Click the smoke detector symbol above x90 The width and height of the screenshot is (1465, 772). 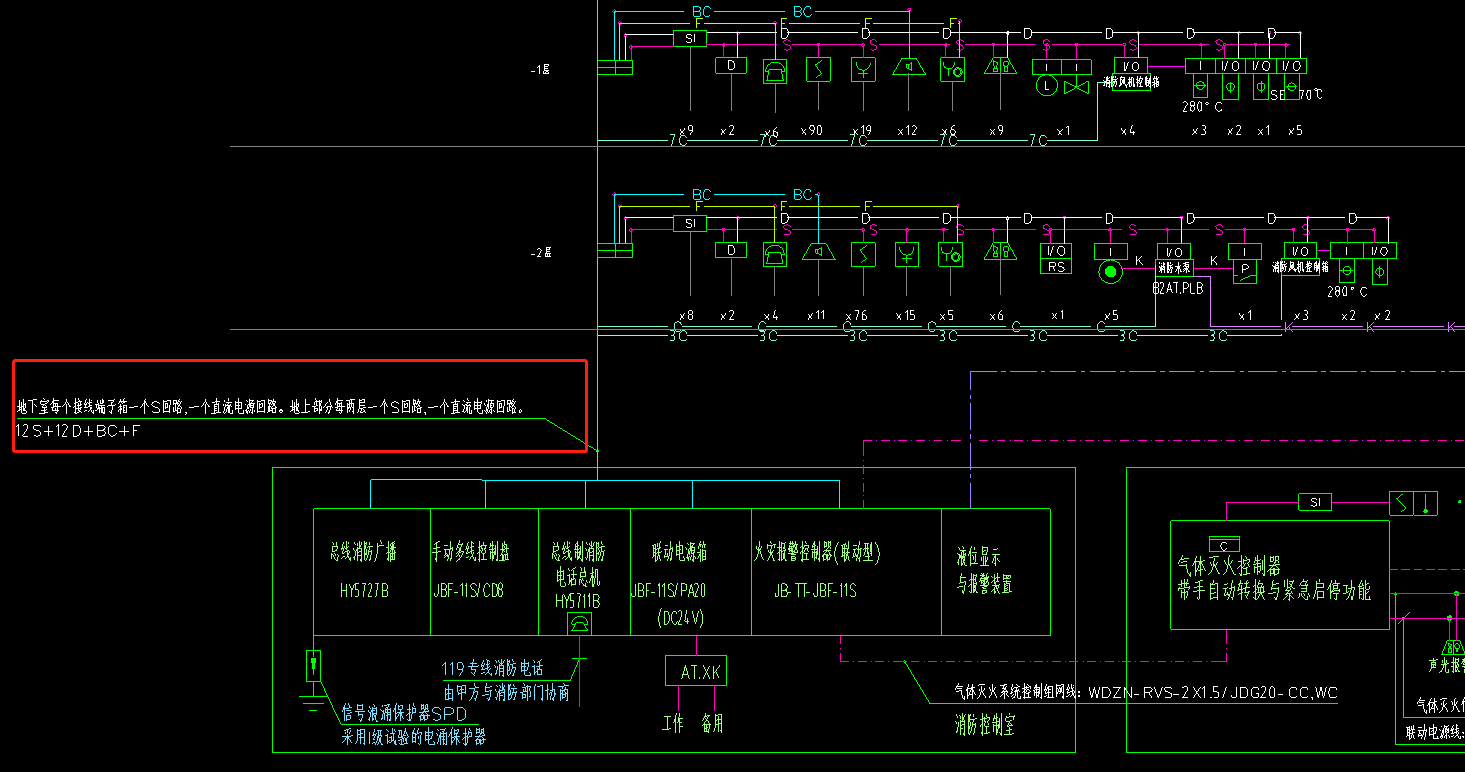click(818, 70)
